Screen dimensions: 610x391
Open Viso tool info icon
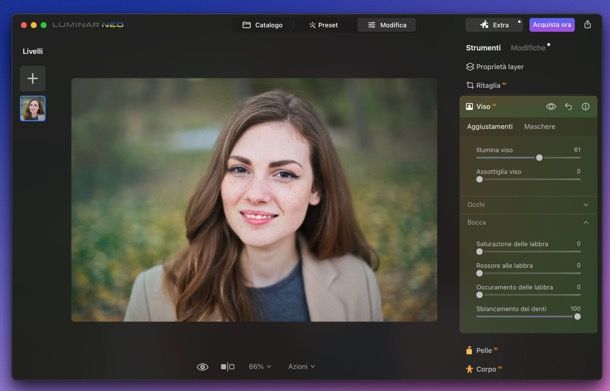(585, 107)
